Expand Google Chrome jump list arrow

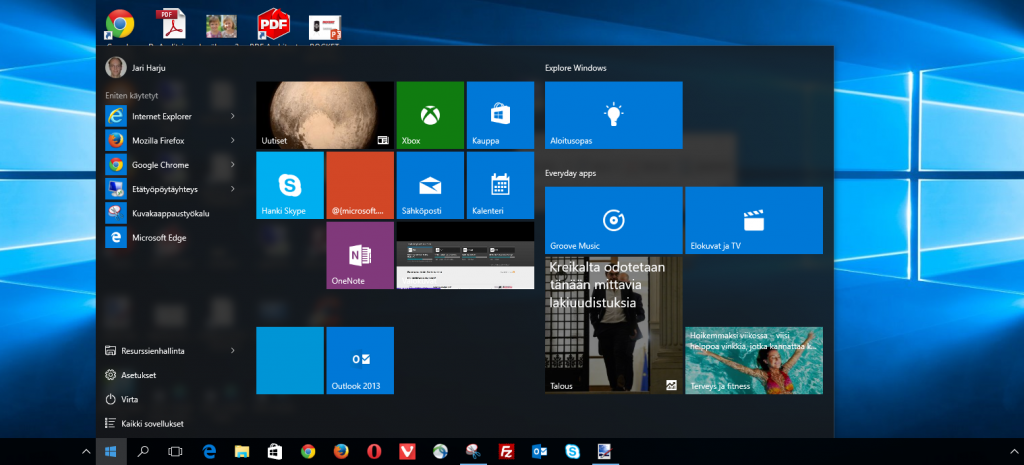232,165
